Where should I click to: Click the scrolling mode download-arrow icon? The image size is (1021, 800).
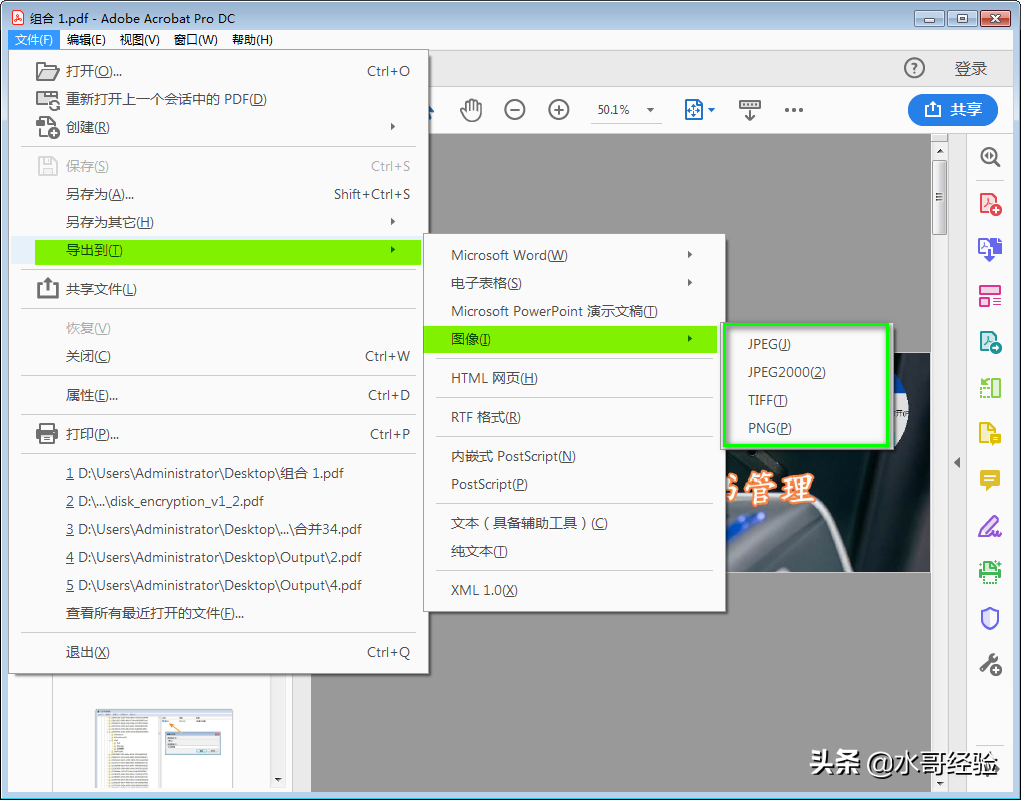(x=749, y=109)
